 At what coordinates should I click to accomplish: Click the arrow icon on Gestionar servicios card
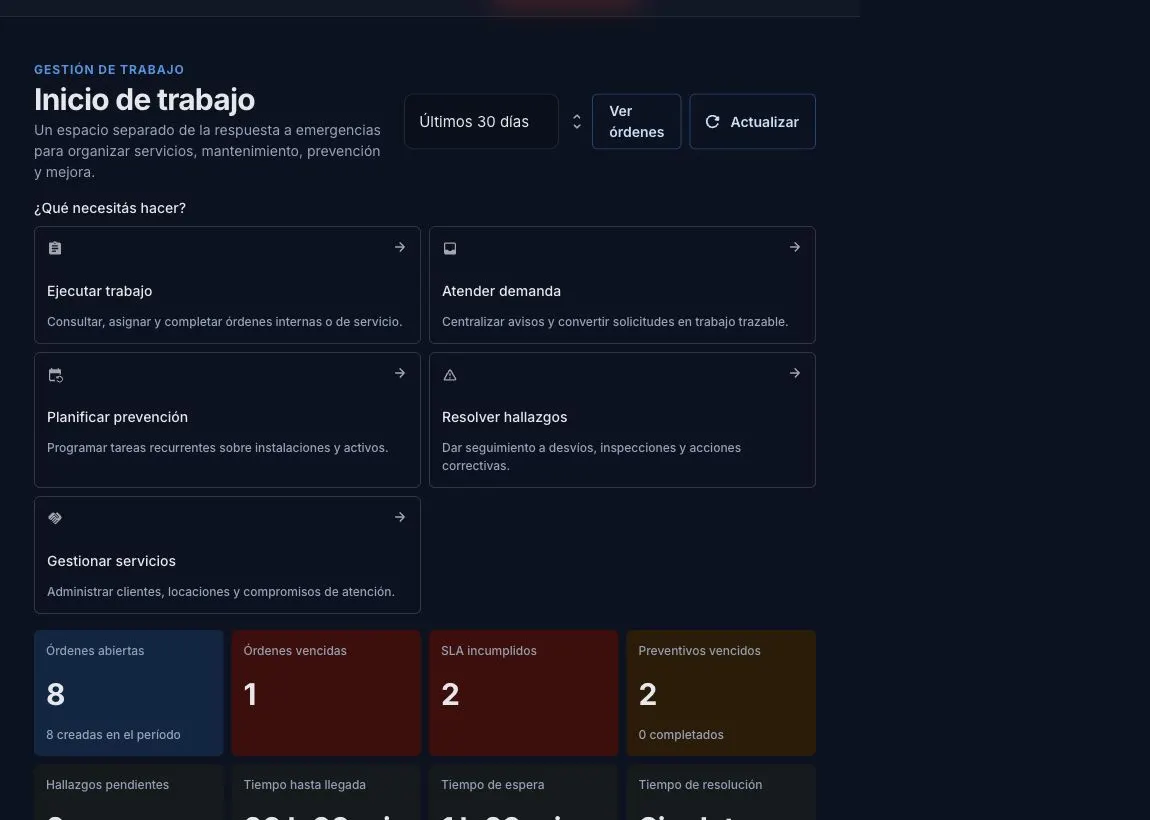[400, 517]
